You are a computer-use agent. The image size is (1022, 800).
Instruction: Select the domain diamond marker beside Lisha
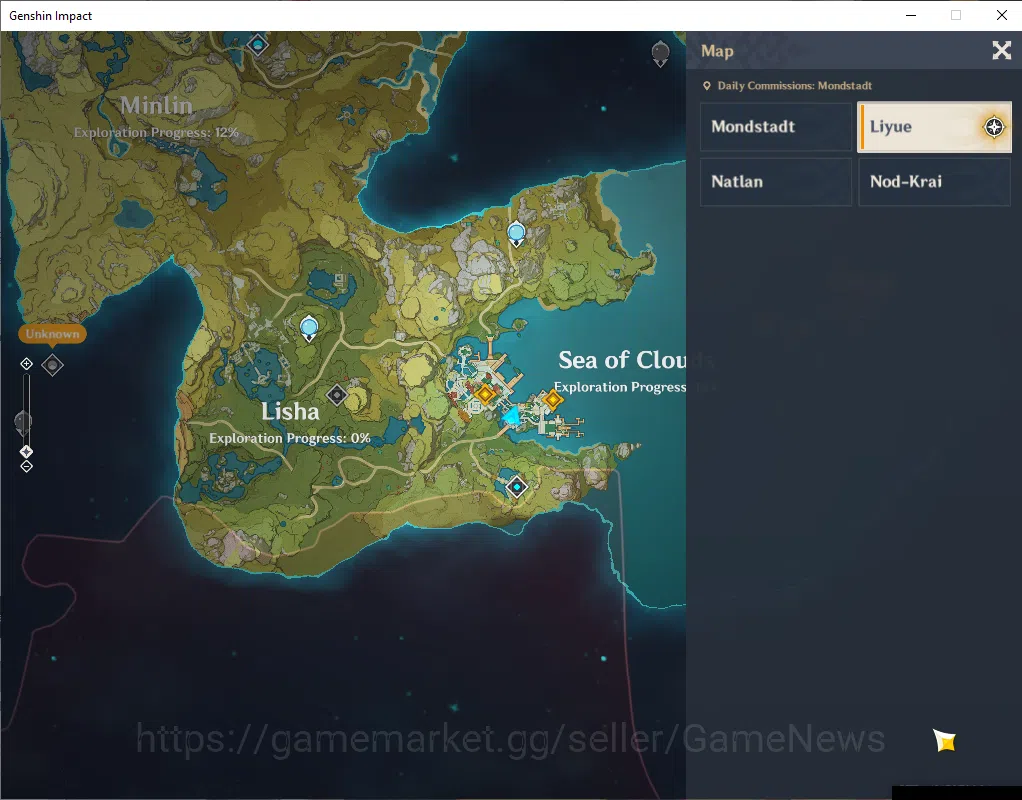coord(337,394)
